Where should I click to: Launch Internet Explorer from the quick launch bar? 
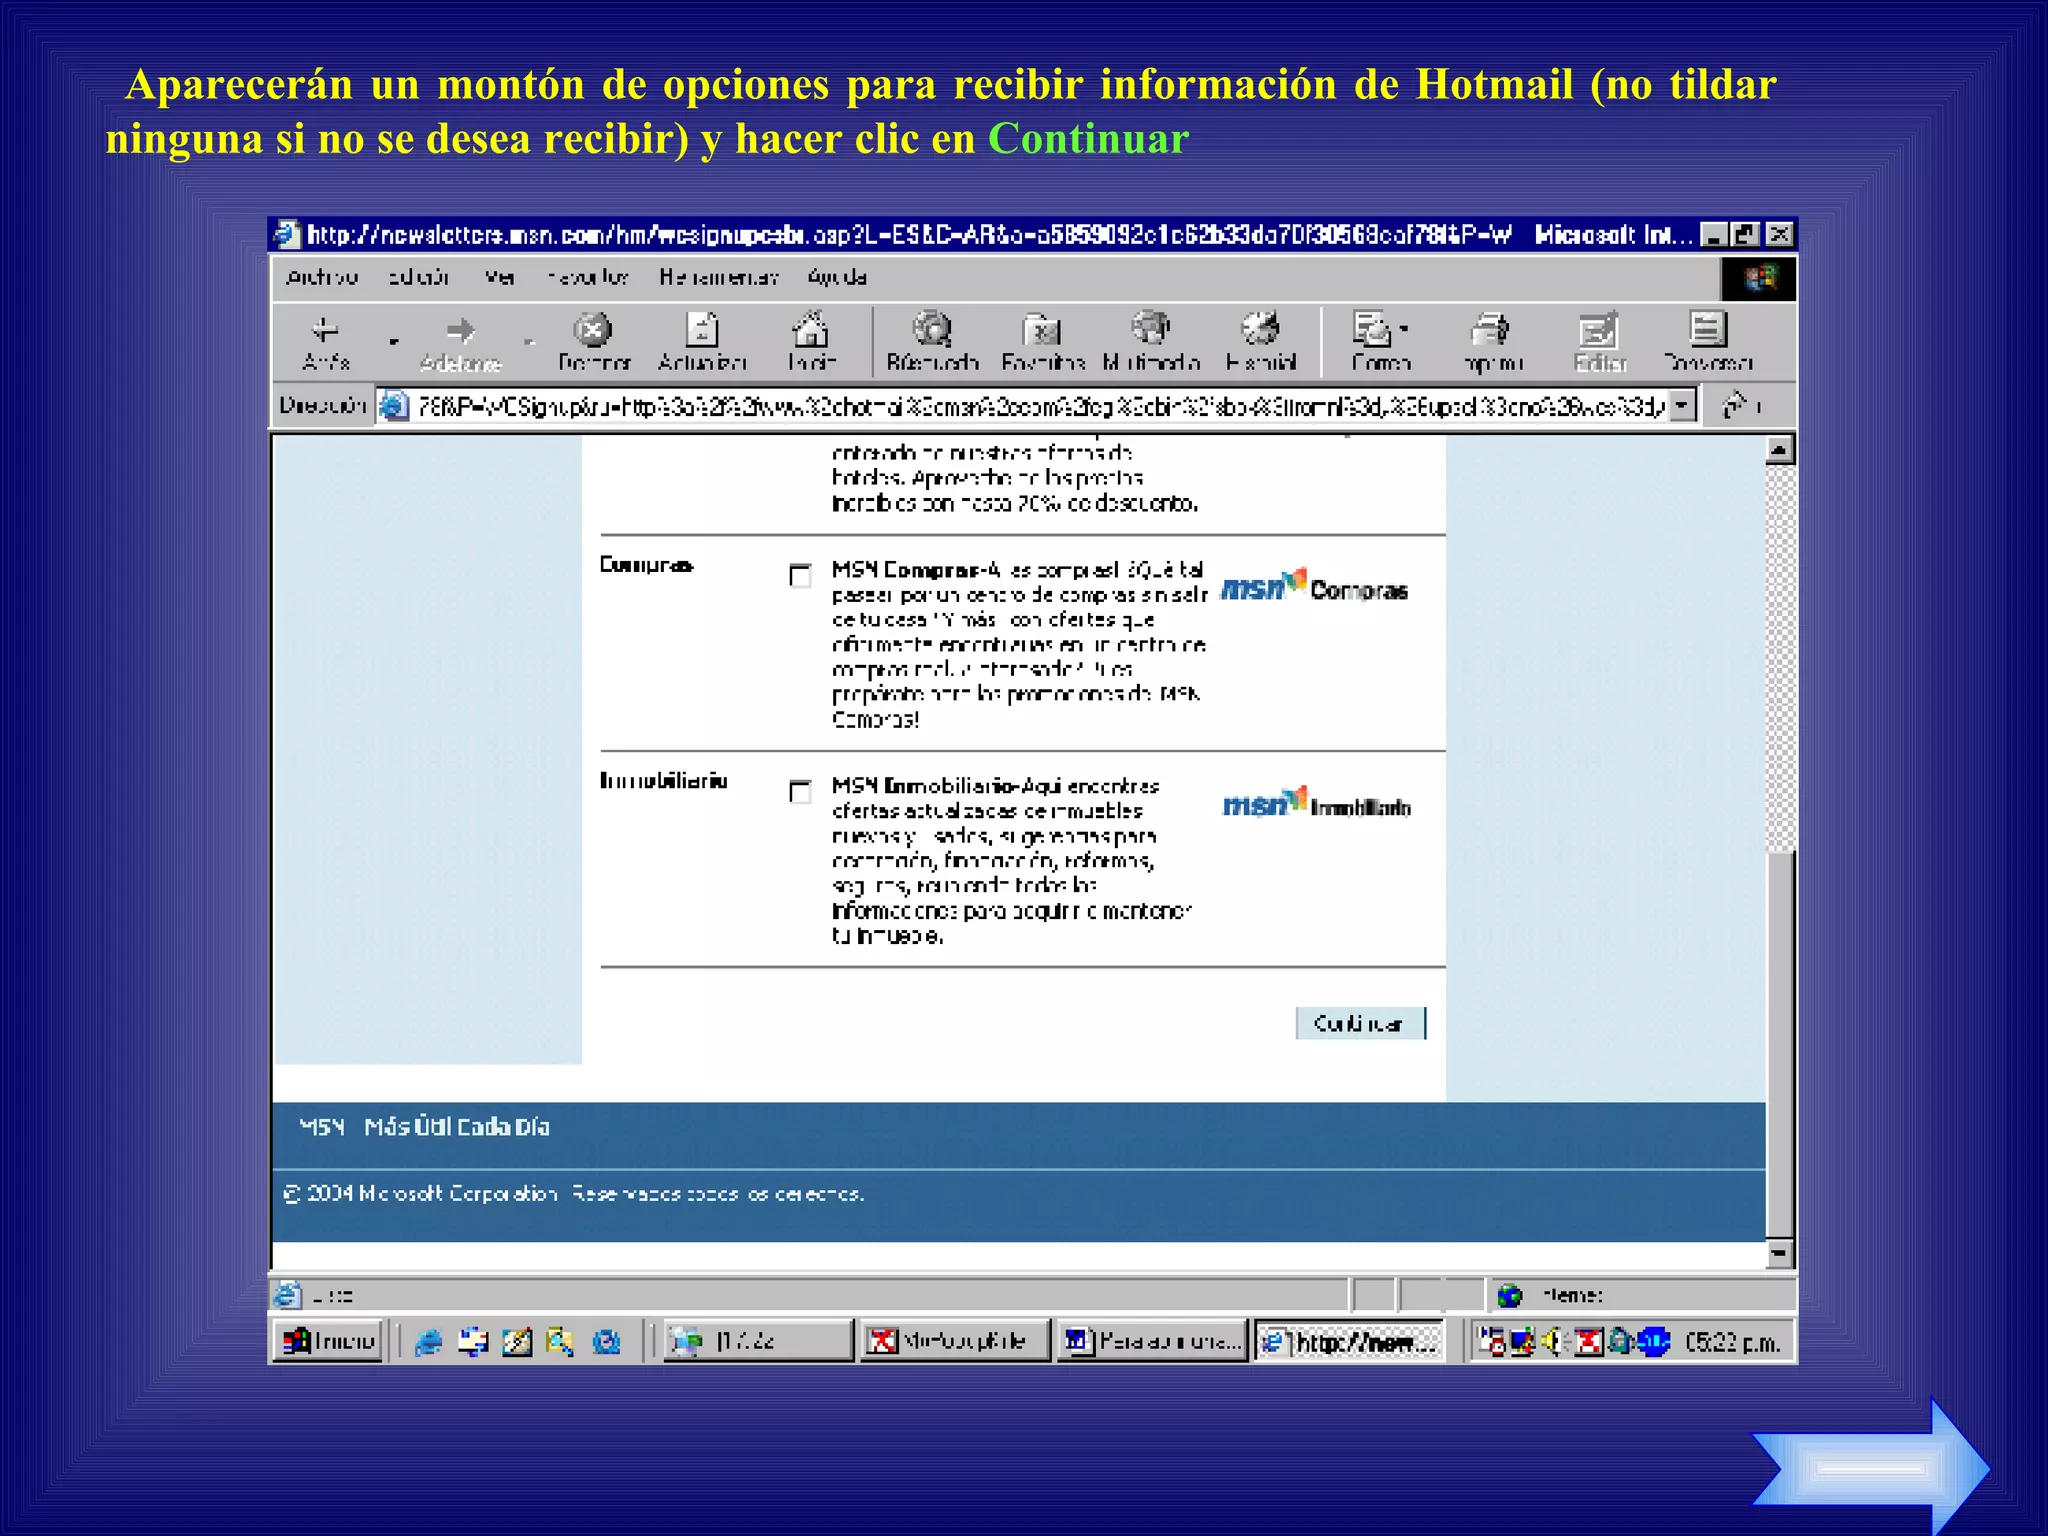coord(429,1342)
